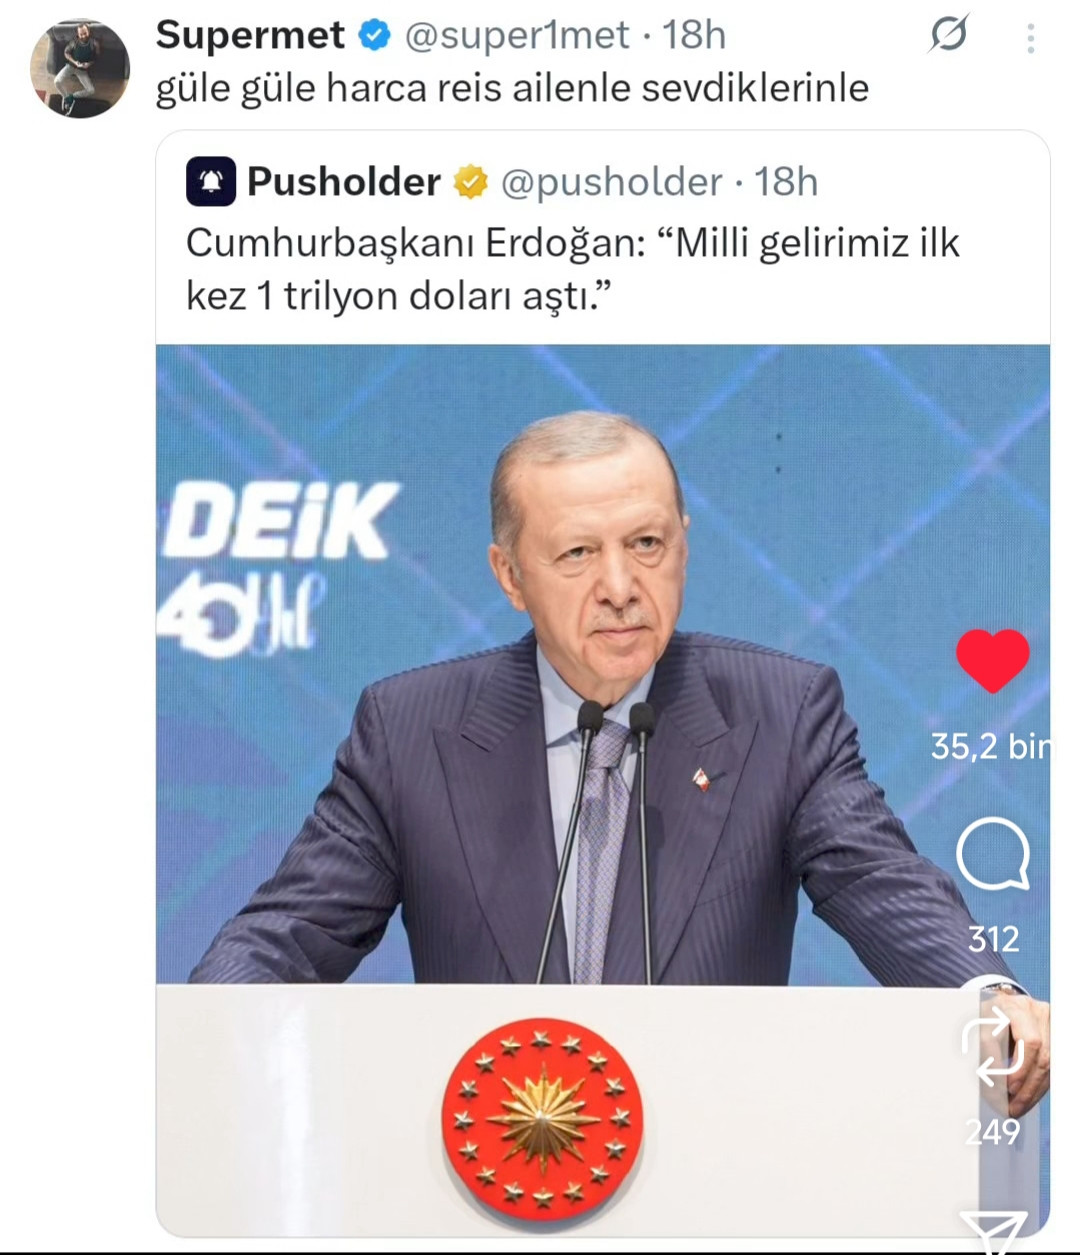Tap Pusholder's gold verified badge

[x=470, y=182]
